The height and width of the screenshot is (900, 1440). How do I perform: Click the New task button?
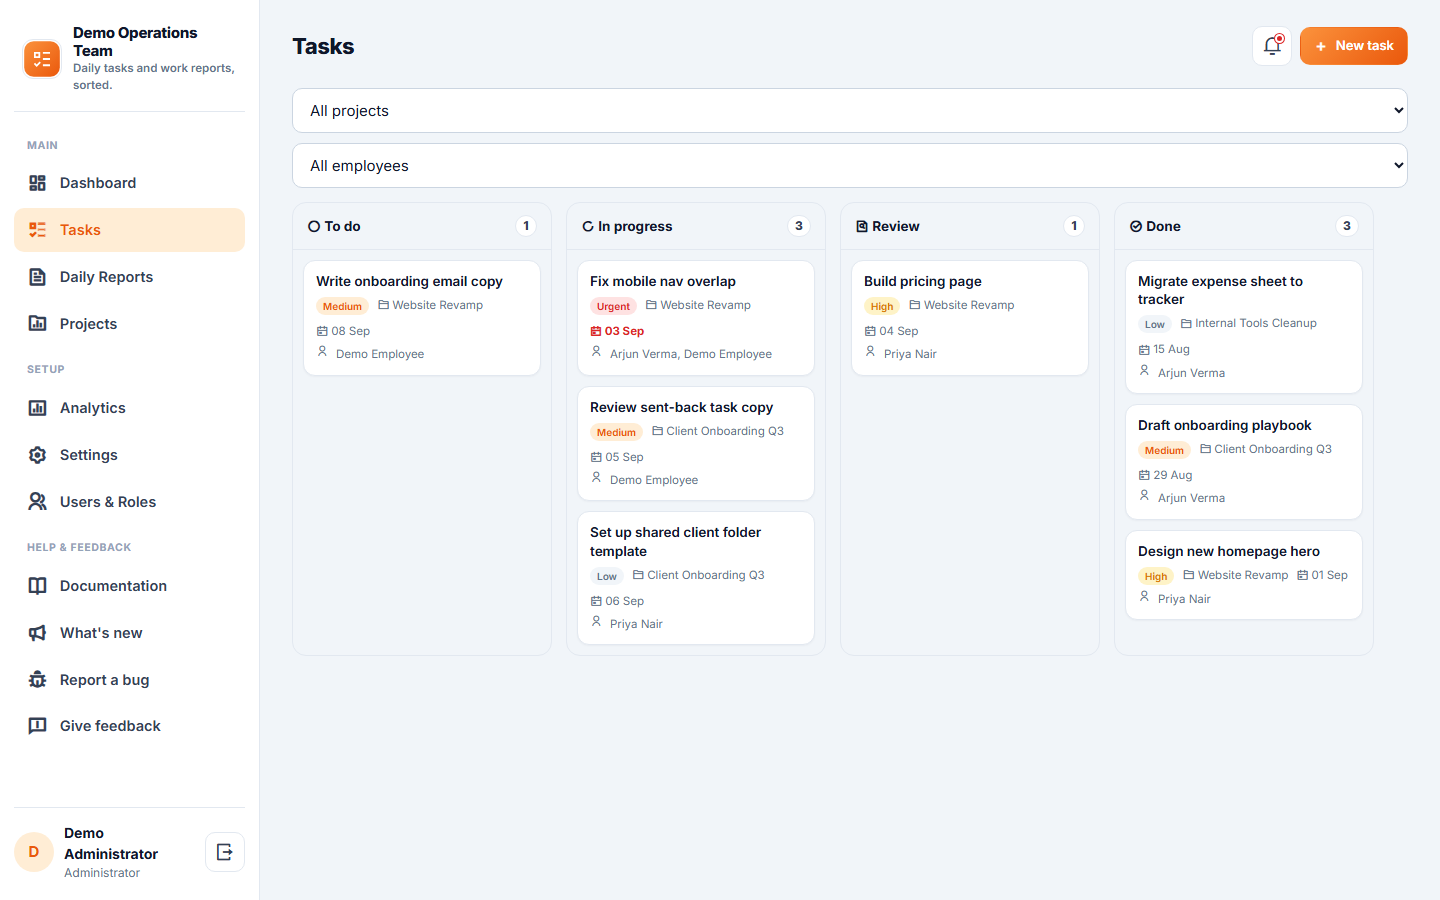pyautogui.click(x=1353, y=46)
